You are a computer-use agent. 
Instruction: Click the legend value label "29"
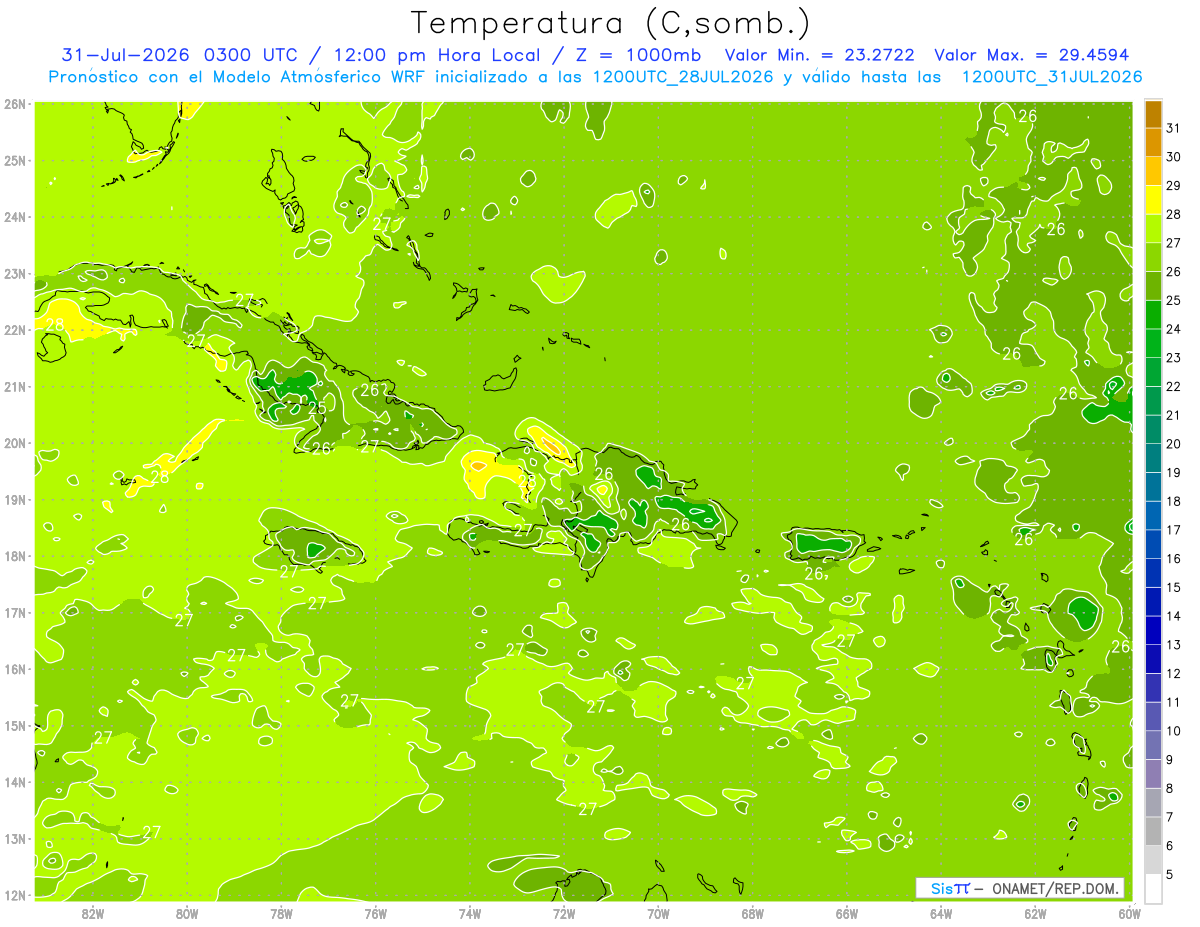(x=1173, y=185)
